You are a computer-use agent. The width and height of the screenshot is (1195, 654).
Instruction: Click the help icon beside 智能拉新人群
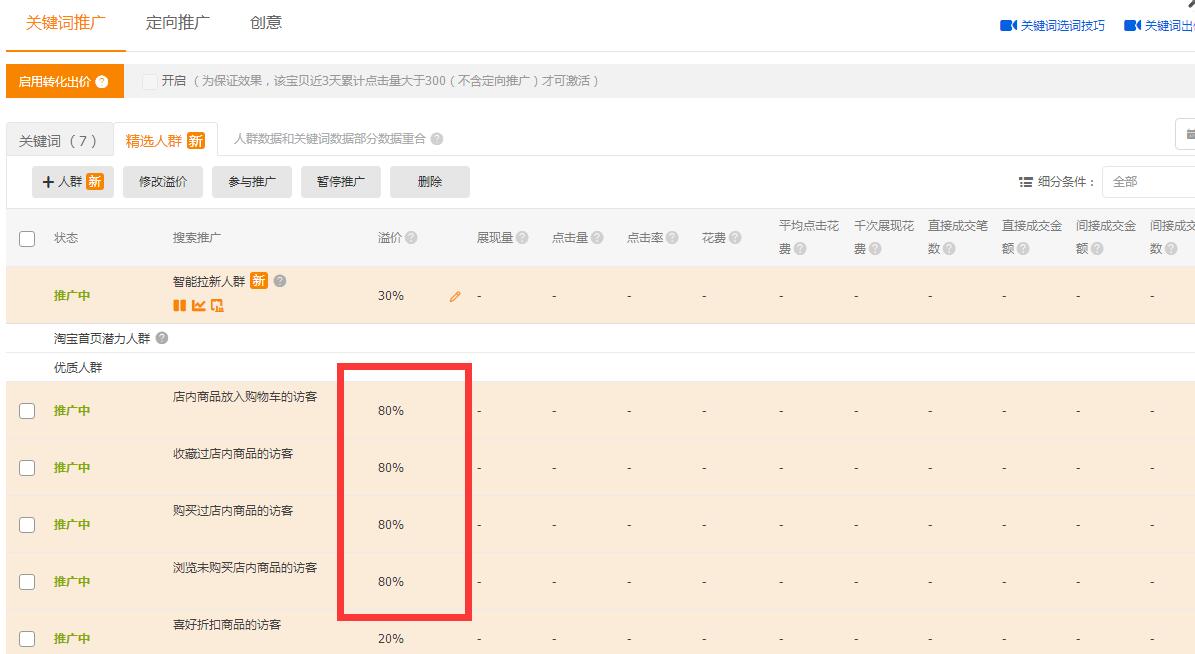coord(280,281)
